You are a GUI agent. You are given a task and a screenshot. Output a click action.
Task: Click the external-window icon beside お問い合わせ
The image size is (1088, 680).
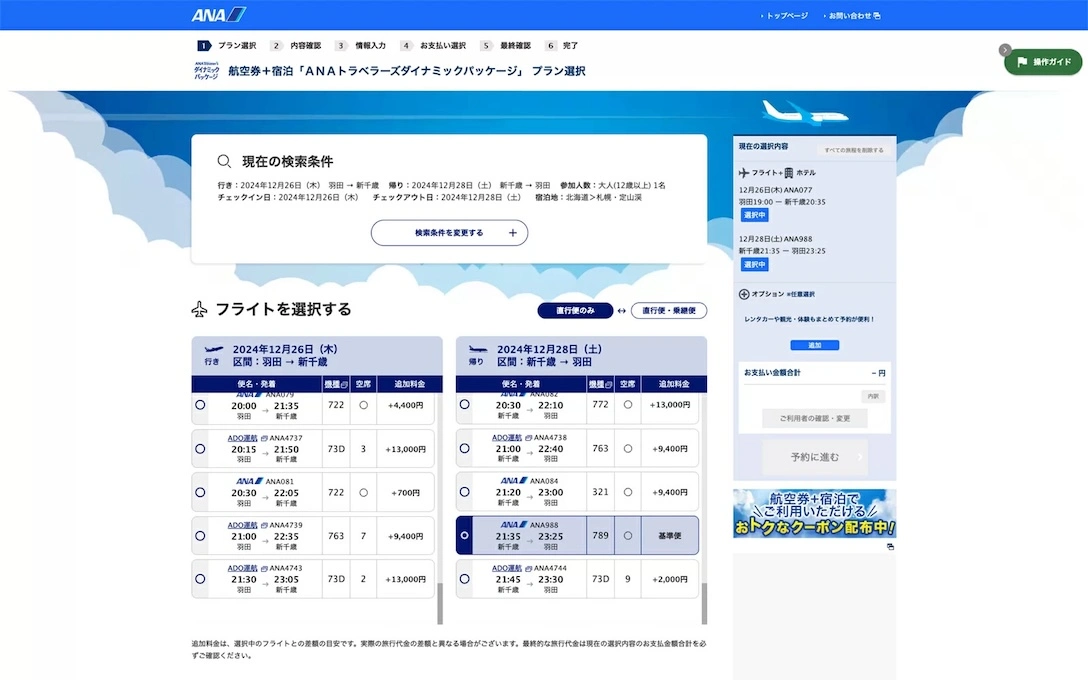(877, 15)
